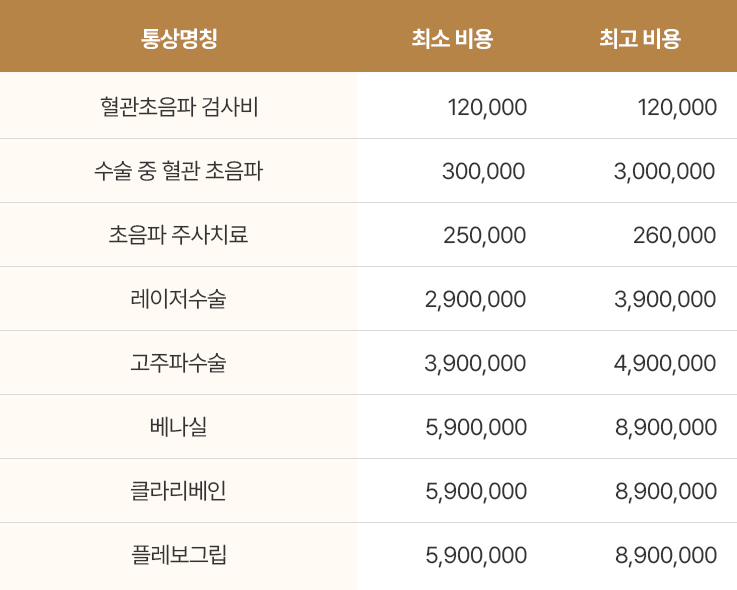Select the 베나실 row label
The height and width of the screenshot is (590, 737).
click(x=179, y=427)
